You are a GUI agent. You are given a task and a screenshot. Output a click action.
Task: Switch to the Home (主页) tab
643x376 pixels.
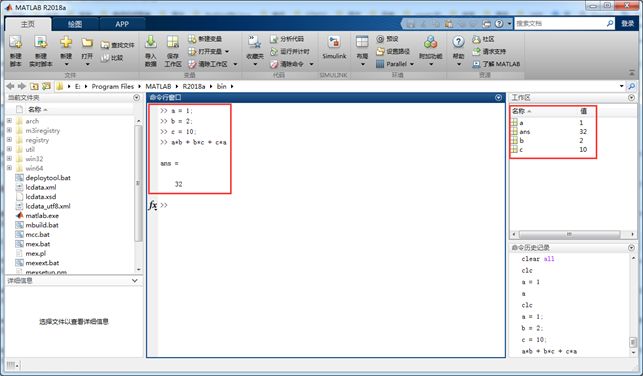point(28,24)
